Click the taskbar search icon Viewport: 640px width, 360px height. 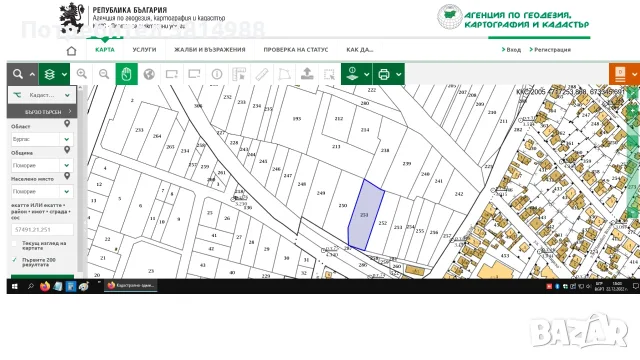click(x=31, y=287)
